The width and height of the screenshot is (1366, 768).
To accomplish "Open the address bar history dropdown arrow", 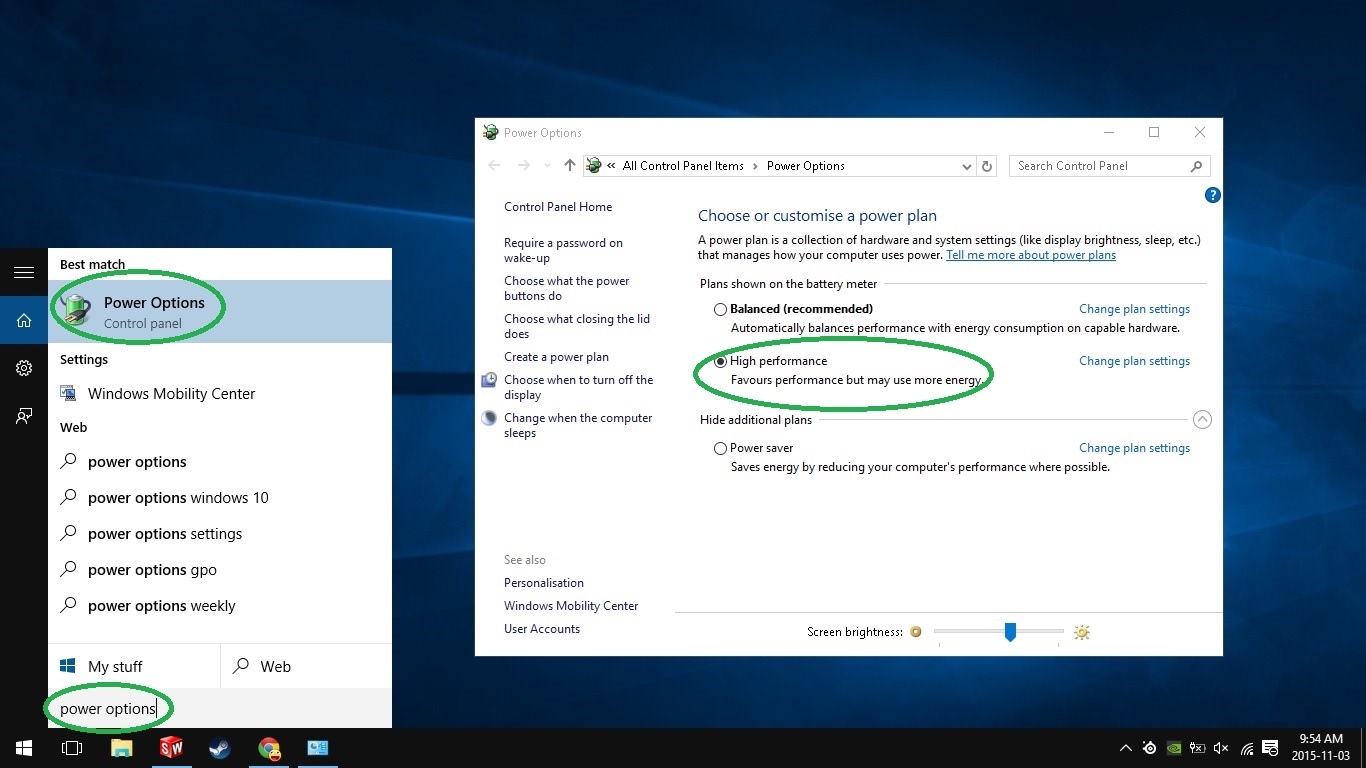I will pos(966,167).
